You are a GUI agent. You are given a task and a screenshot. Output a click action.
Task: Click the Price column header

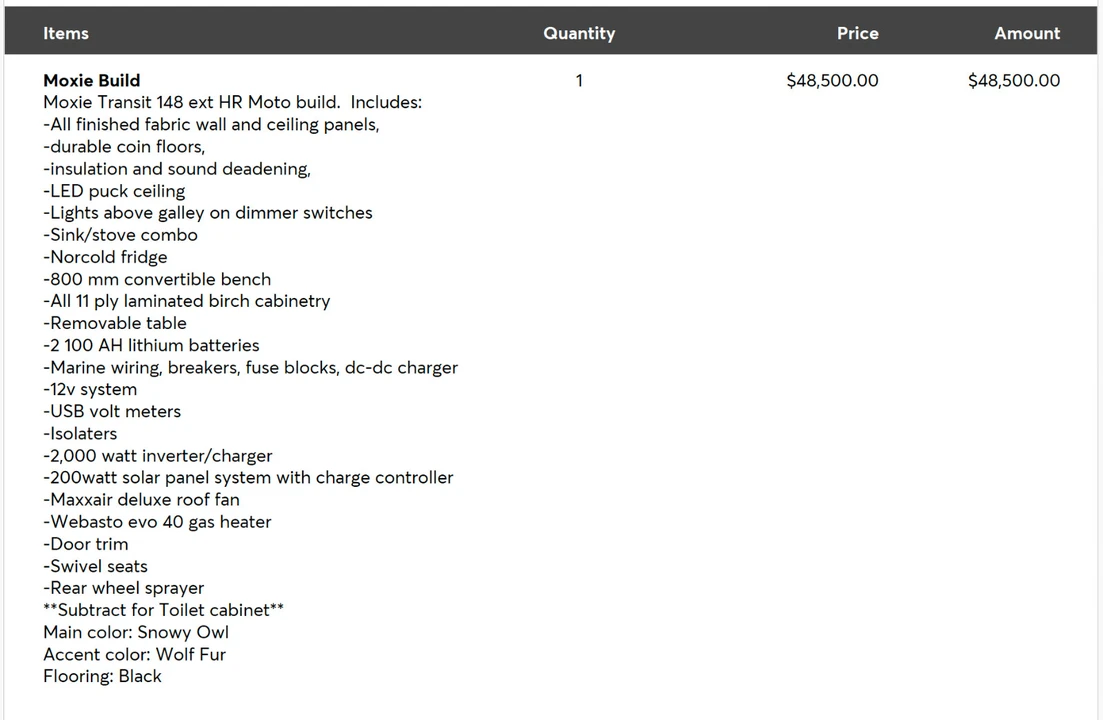857,33
